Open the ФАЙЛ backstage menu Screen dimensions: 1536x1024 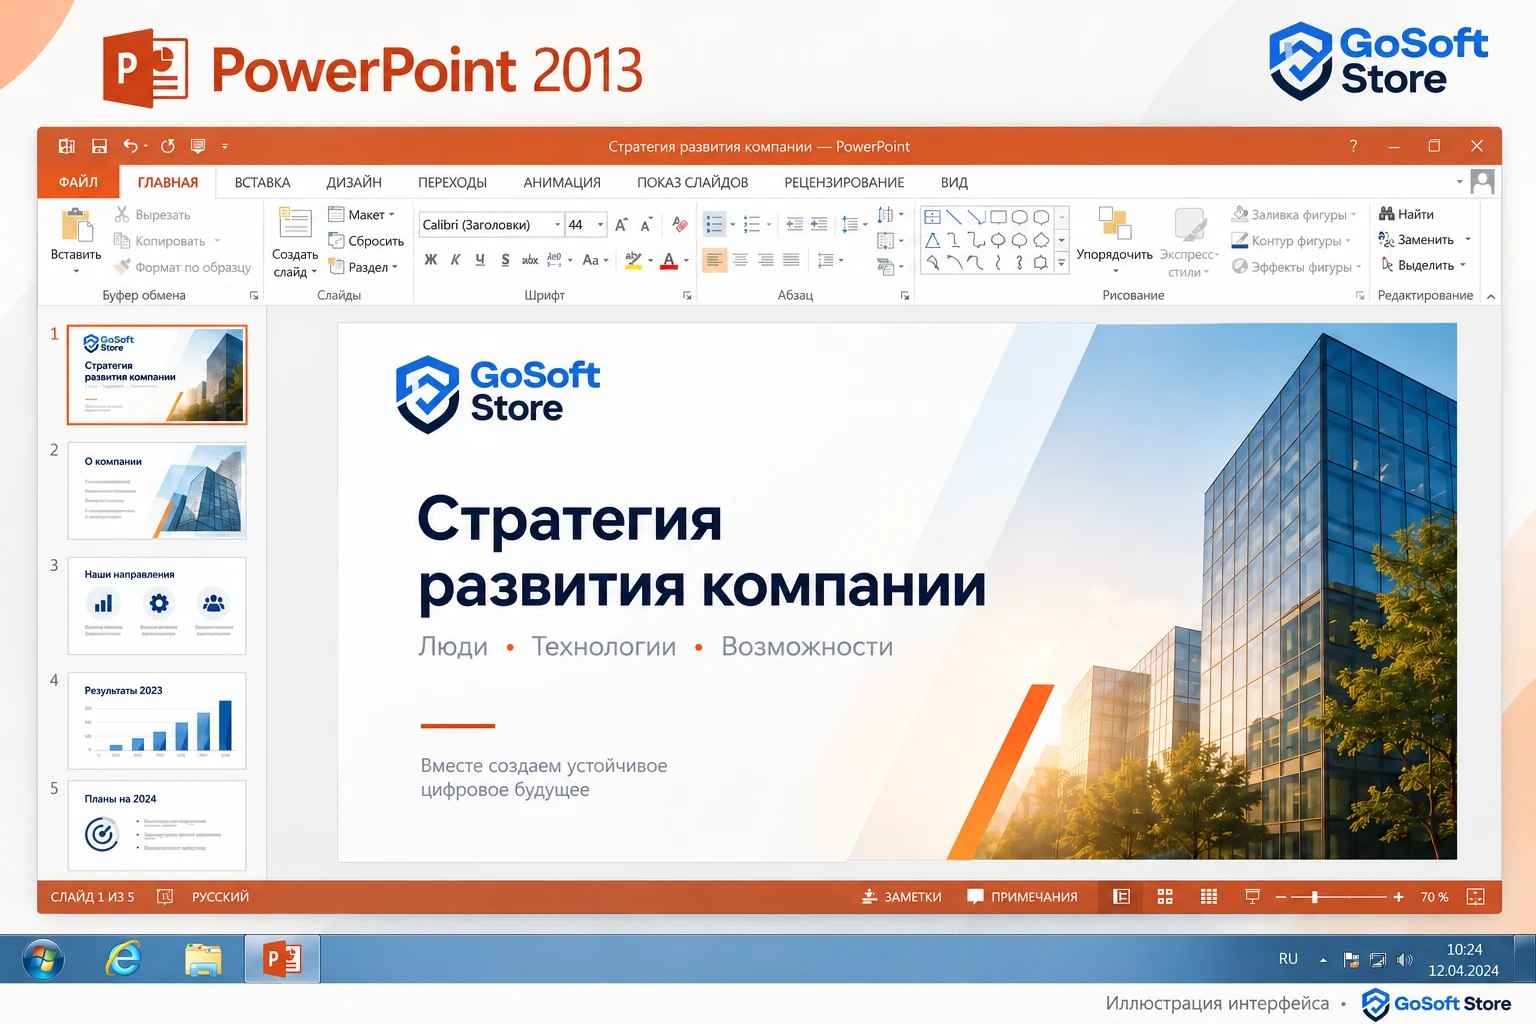[78, 182]
